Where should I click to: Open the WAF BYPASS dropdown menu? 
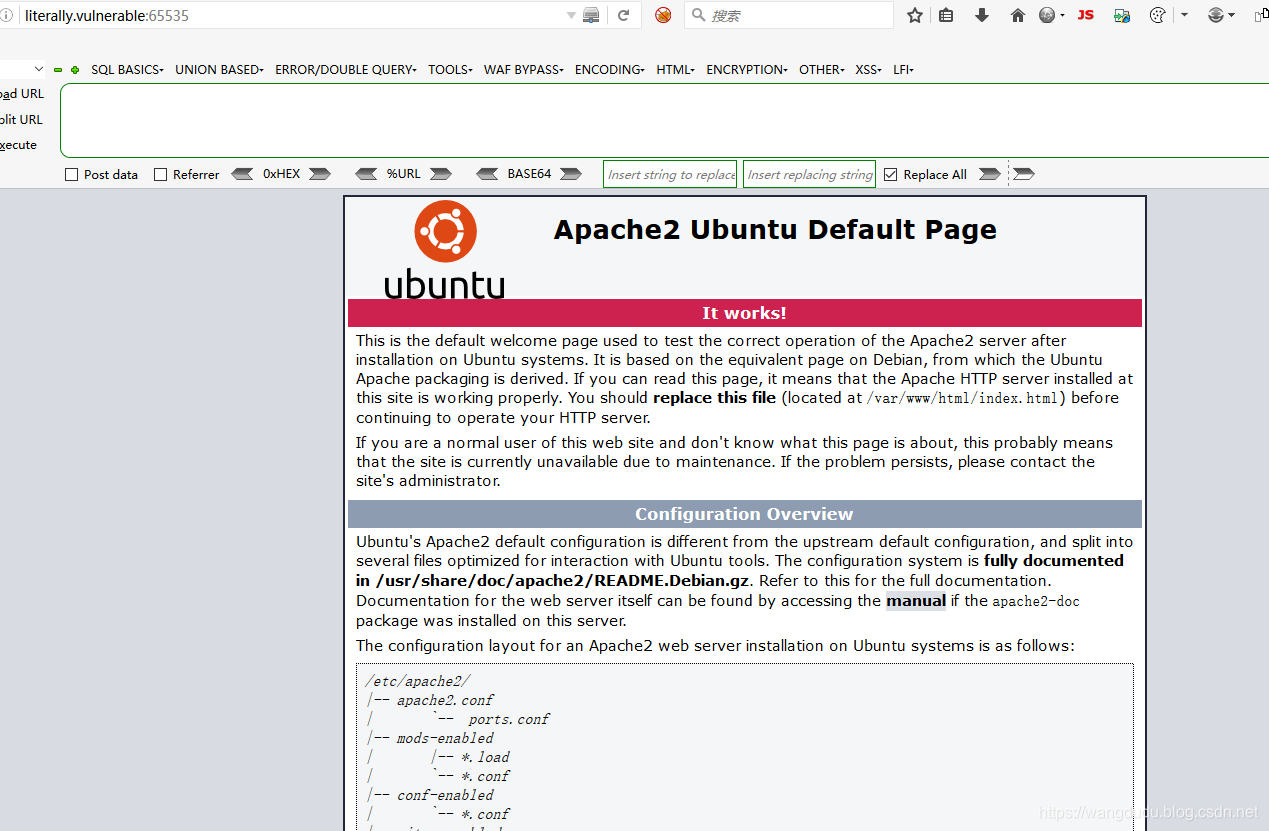(523, 70)
